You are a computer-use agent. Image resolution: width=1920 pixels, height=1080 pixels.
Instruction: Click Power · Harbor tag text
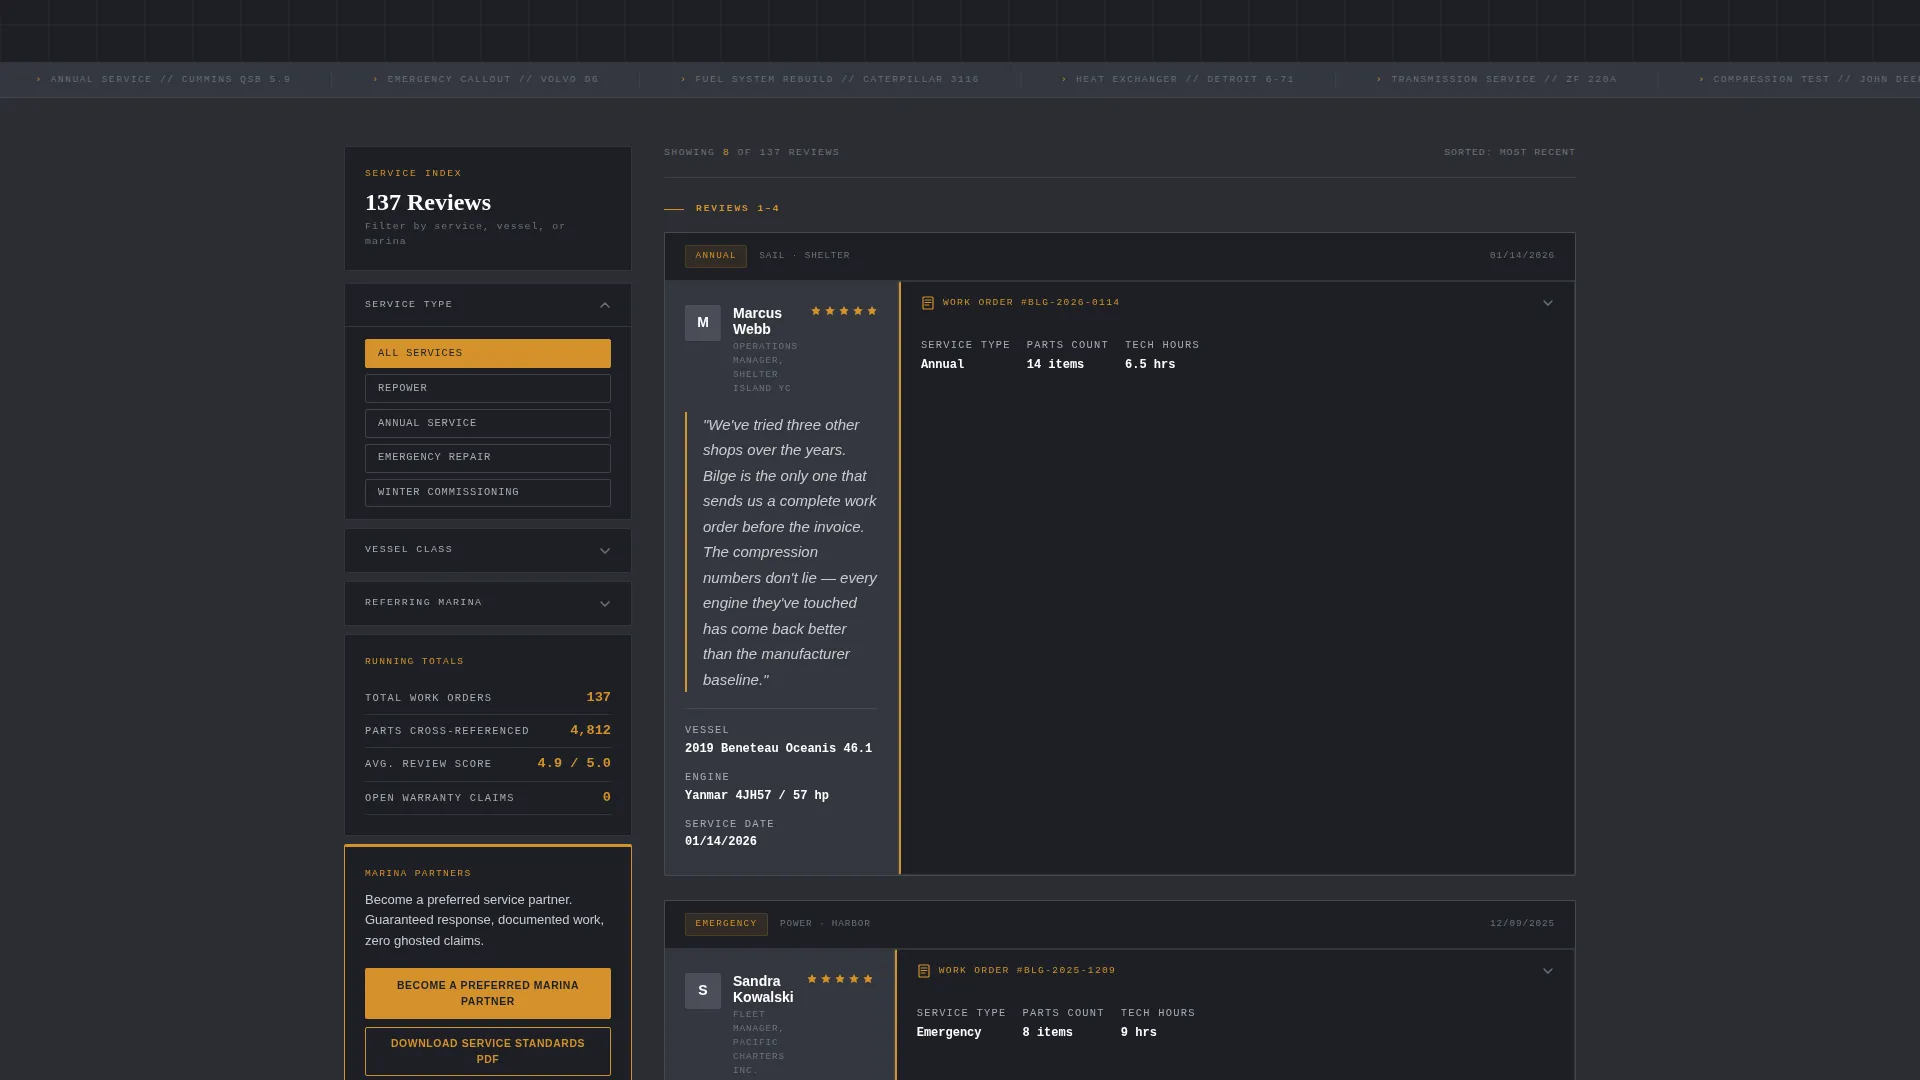[x=825, y=924]
